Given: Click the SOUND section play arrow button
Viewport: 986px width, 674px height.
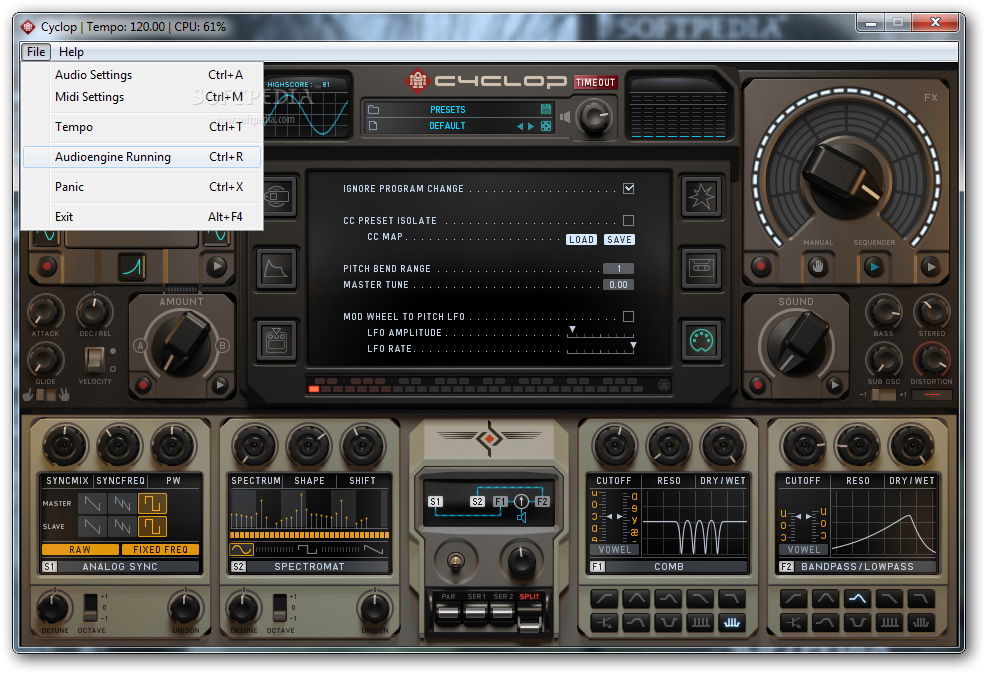Looking at the screenshot, I should (834, 384).
